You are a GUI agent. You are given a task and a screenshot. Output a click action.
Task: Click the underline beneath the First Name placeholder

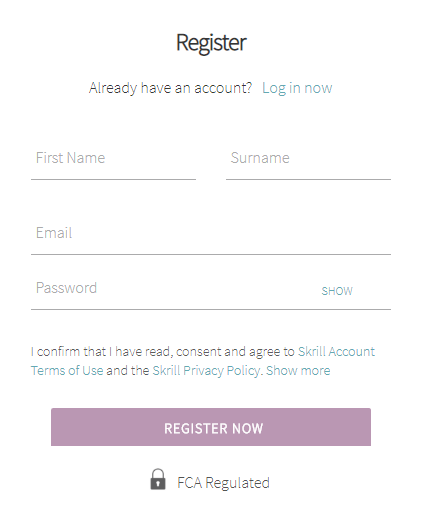[113, 179]
